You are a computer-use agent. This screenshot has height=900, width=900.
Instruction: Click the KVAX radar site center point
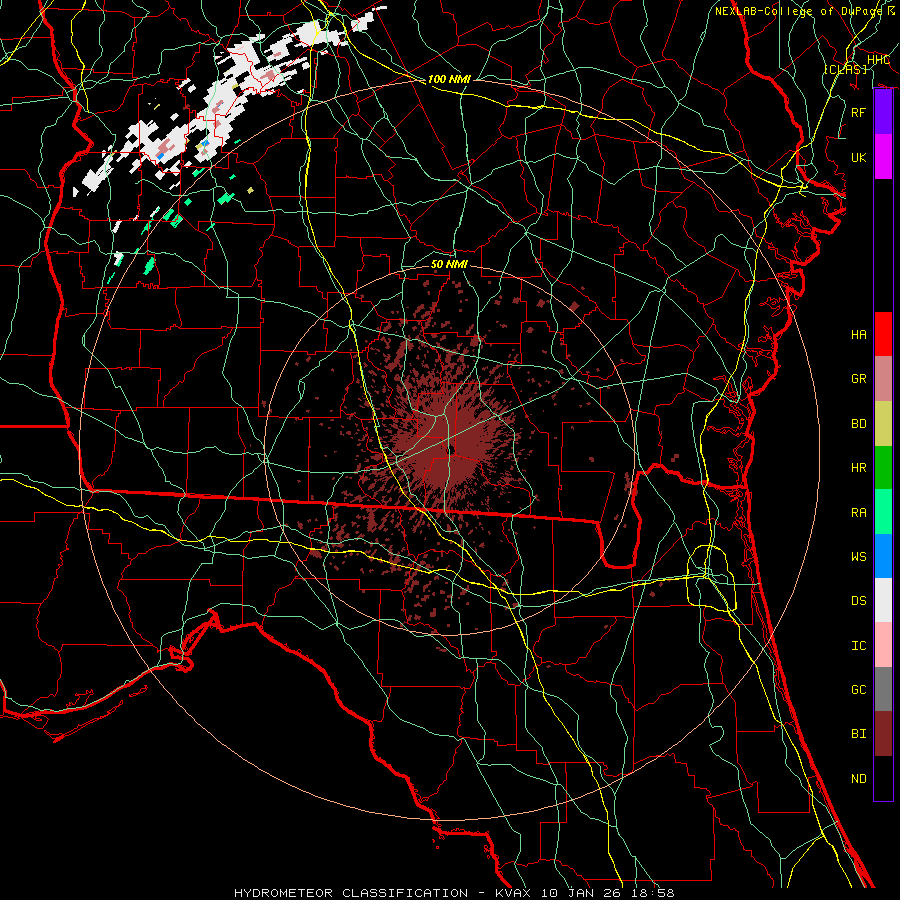point(451,450)
